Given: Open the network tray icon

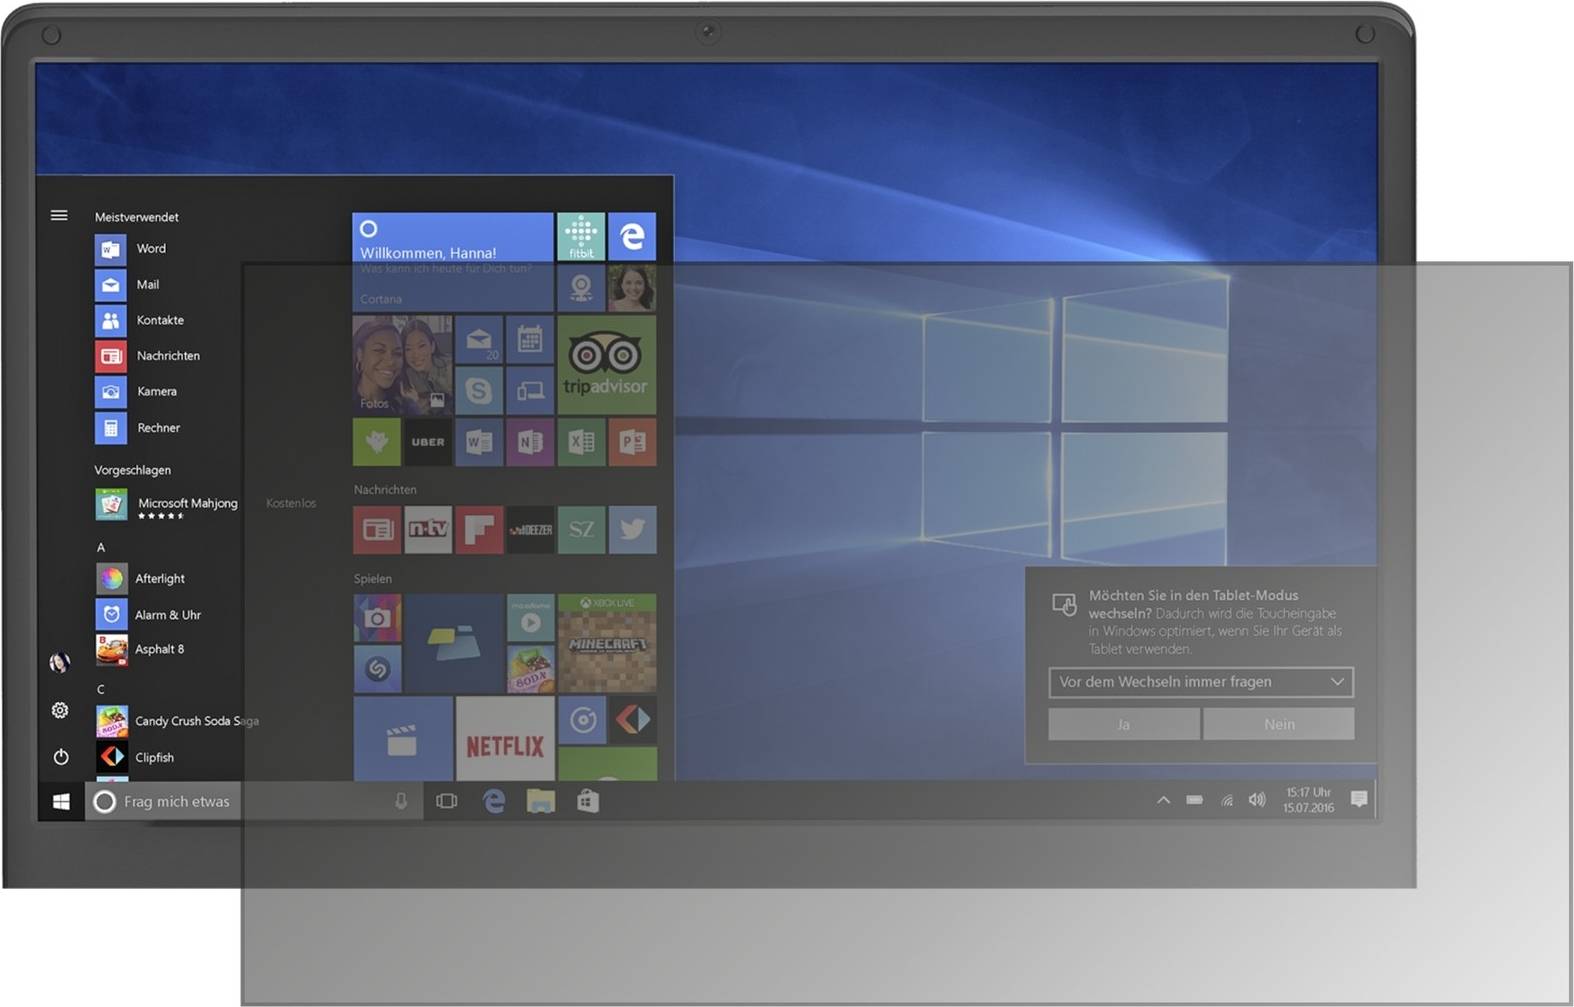Looking at the screenshot, I should point(1226,800).
